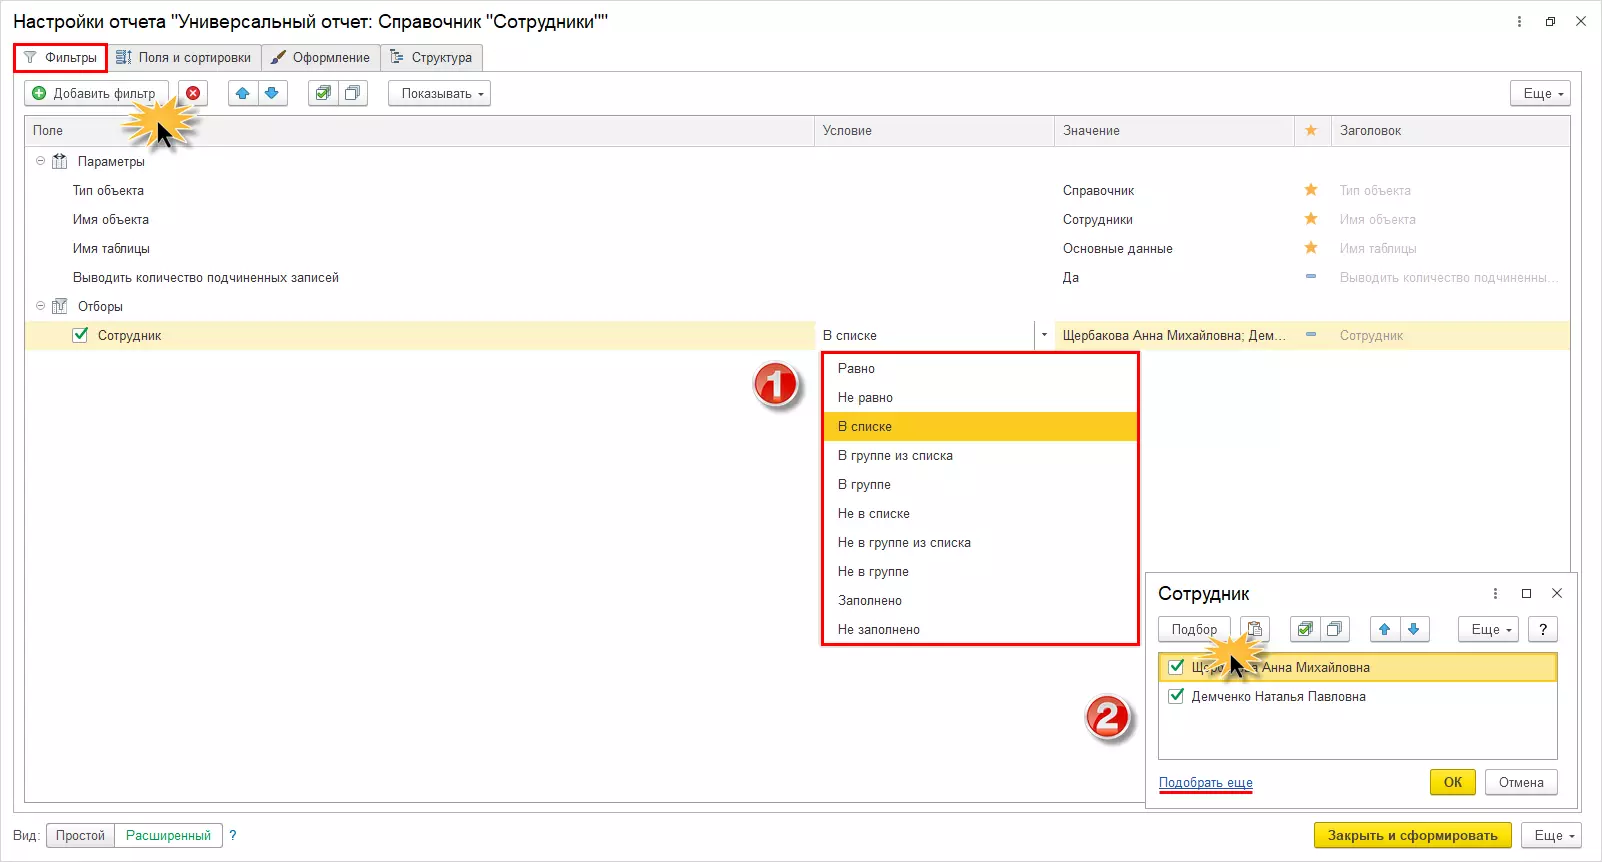Follow the Подобрать еще link

[1206, 782]
